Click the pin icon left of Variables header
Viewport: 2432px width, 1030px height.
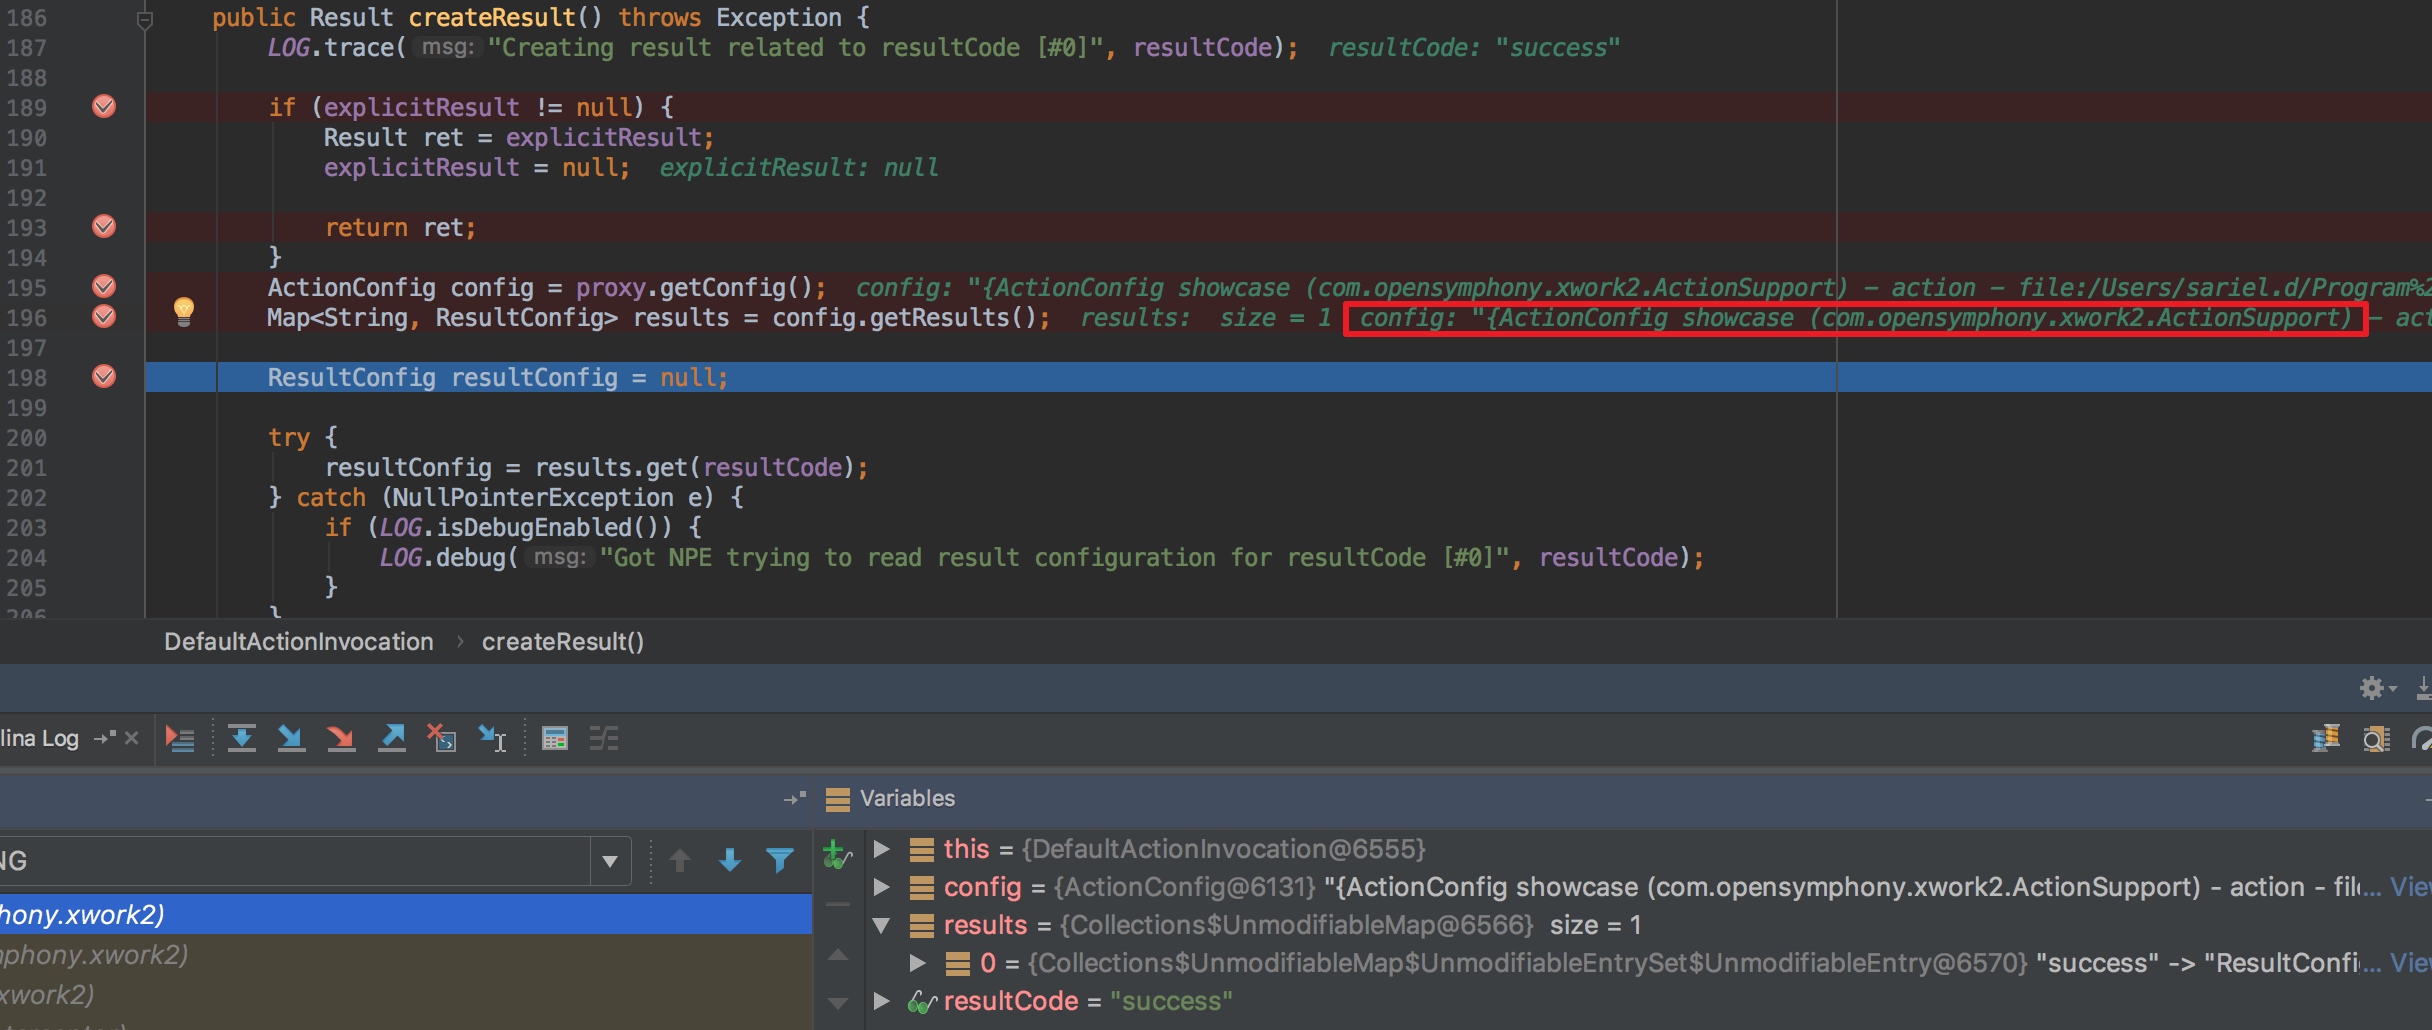(795, 798)
